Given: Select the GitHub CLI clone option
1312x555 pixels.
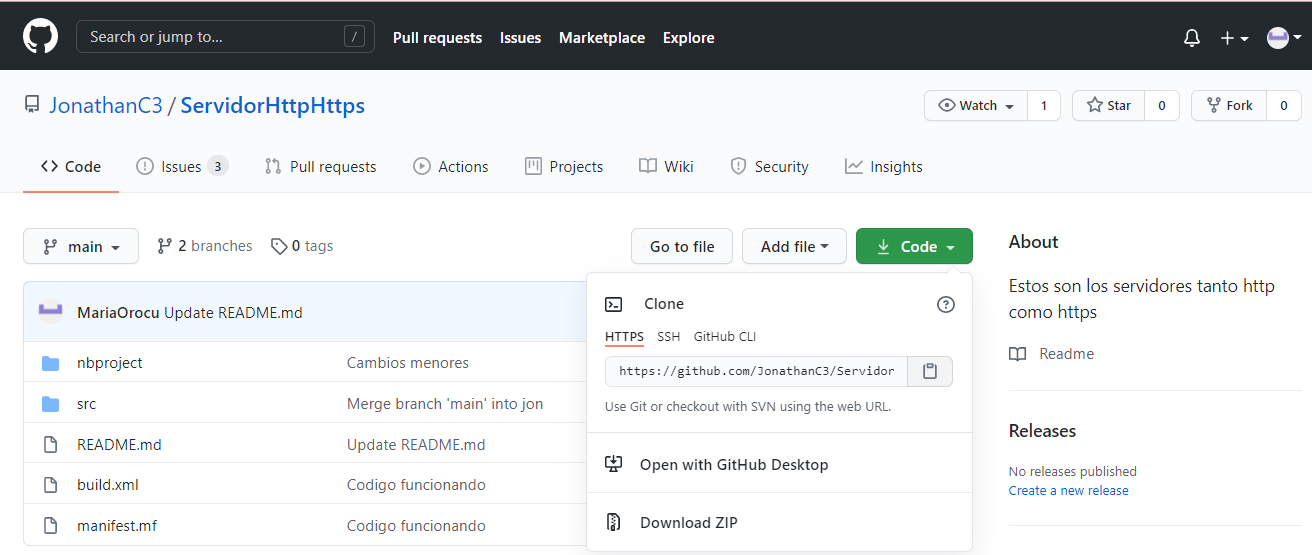Looking at the screenshot, I should [725, 337].
